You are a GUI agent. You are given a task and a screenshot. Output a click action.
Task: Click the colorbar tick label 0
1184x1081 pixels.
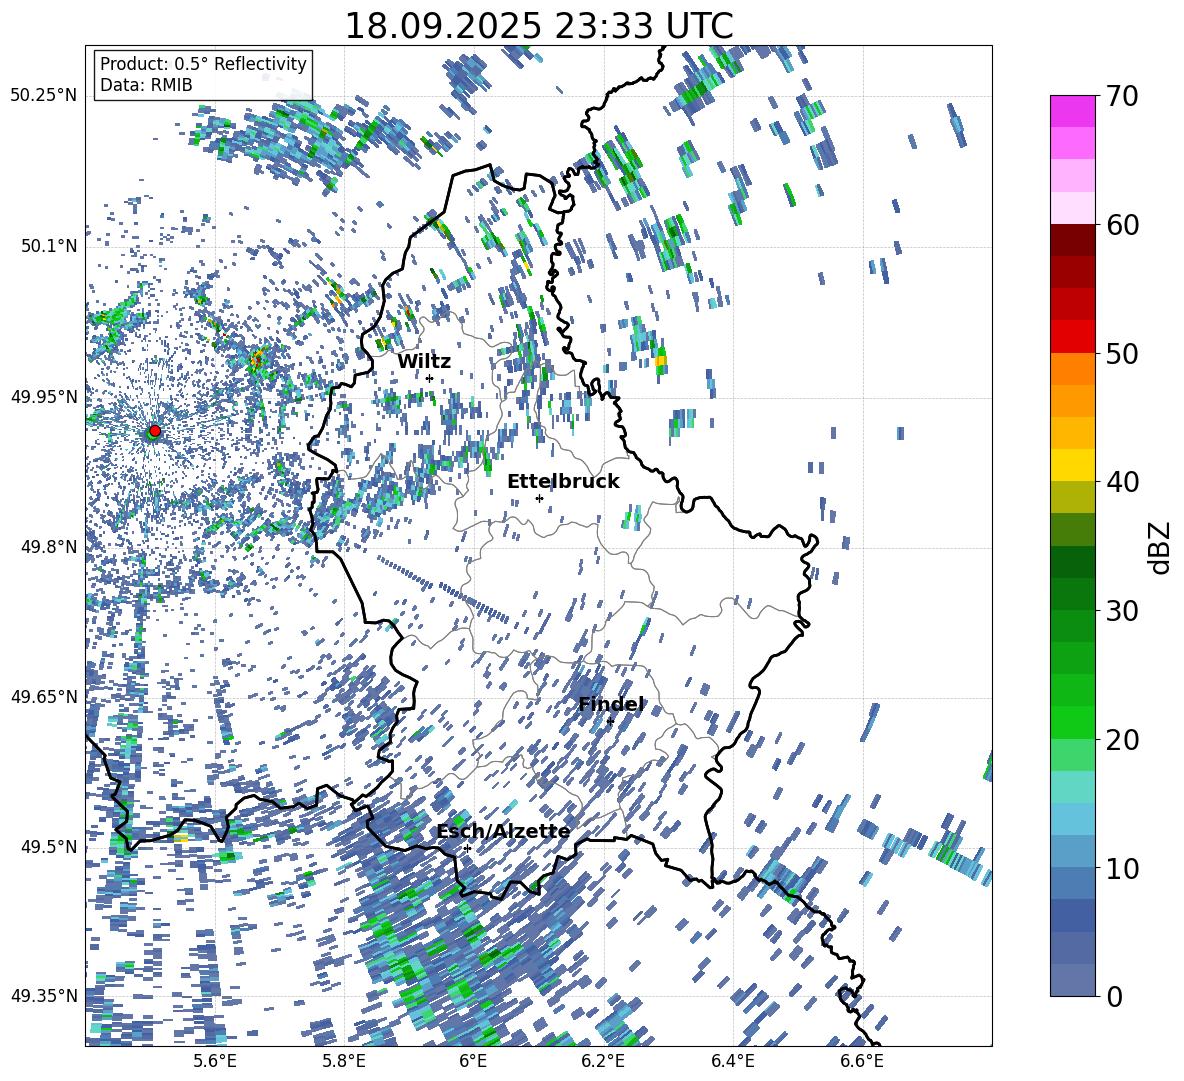[1114, 996]
